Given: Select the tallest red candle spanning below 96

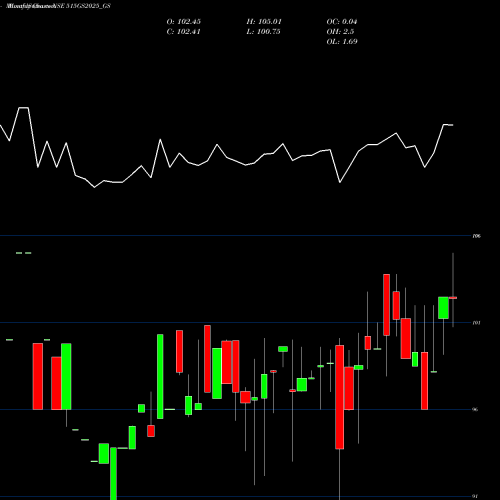Looking at the screenshot, I should 340,397.
